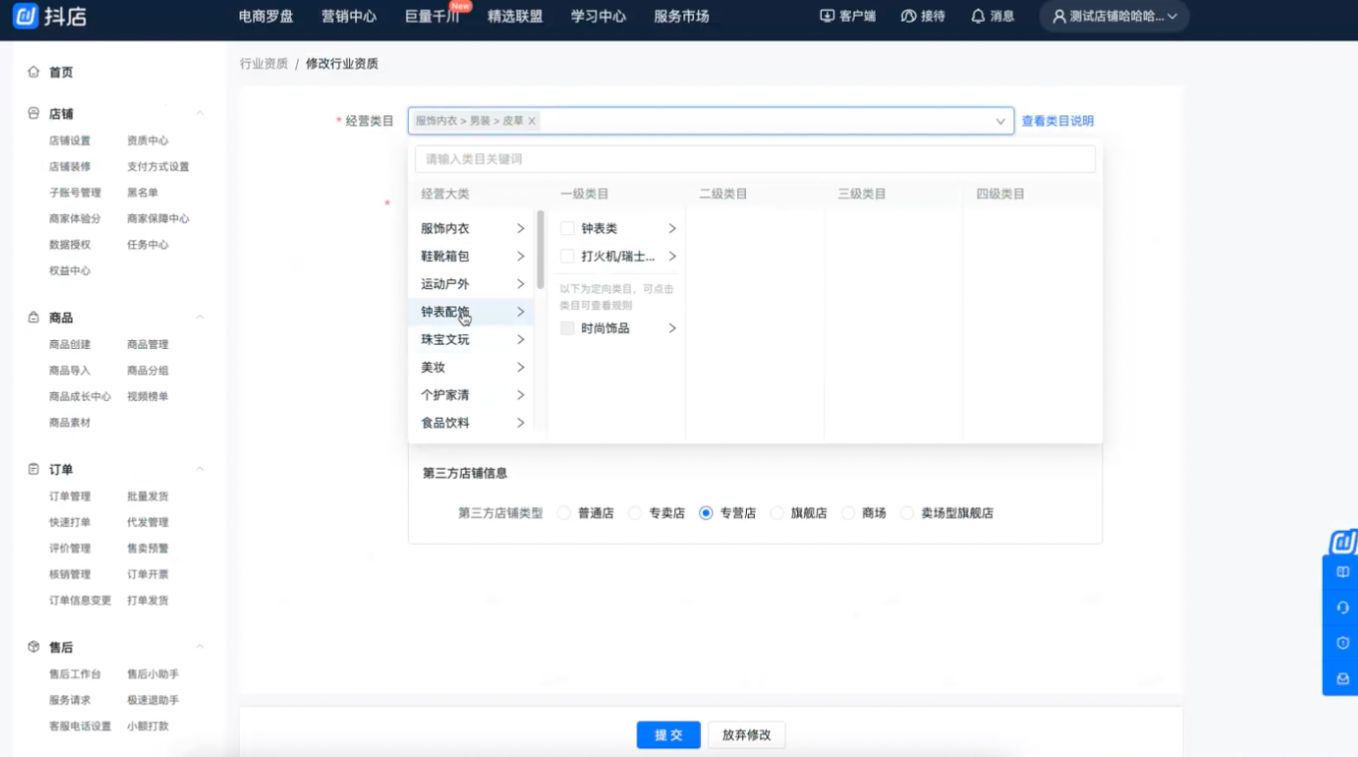Select 普通店 store type

(x=564, y=513)
